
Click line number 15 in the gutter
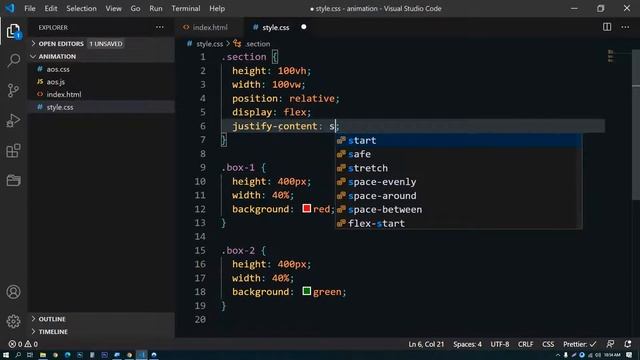click(200, 250)
